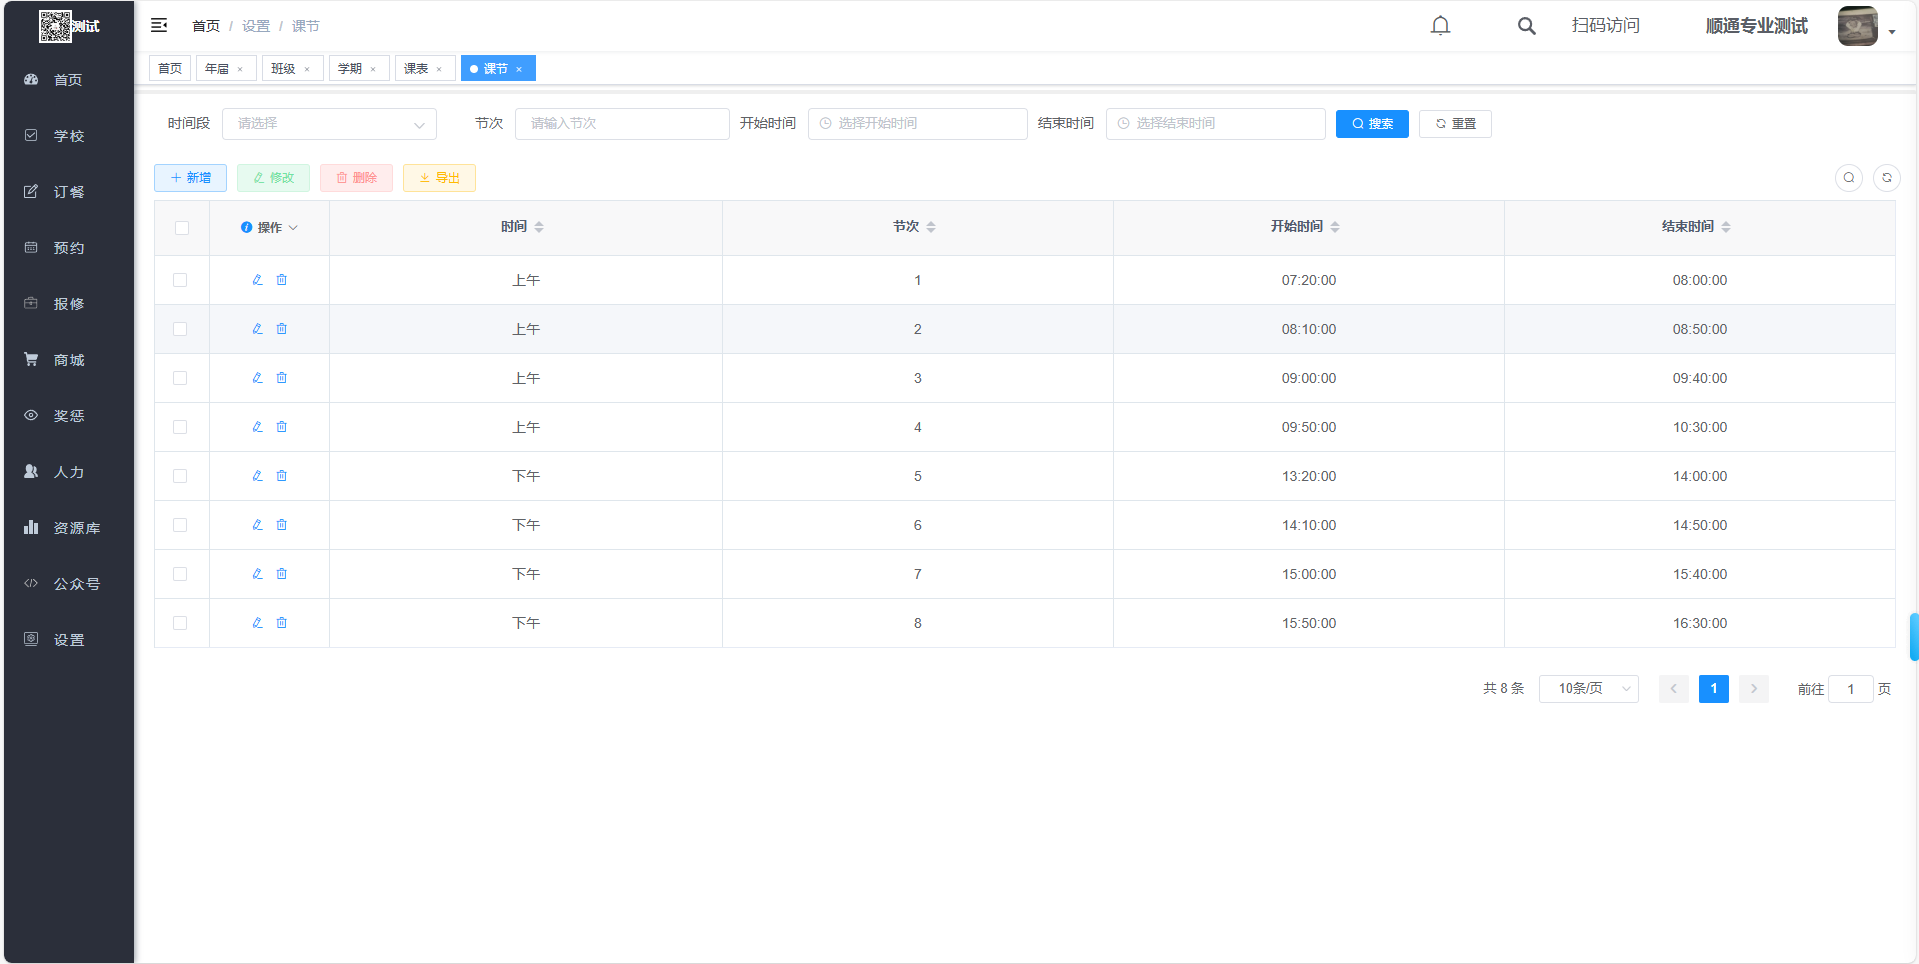Refresh table with round refresh icon
Screen dimensions: 1919x964
coord(1887,178)
